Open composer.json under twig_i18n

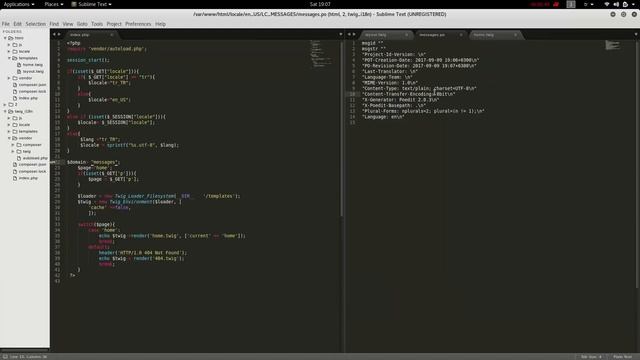click(32, 164)
